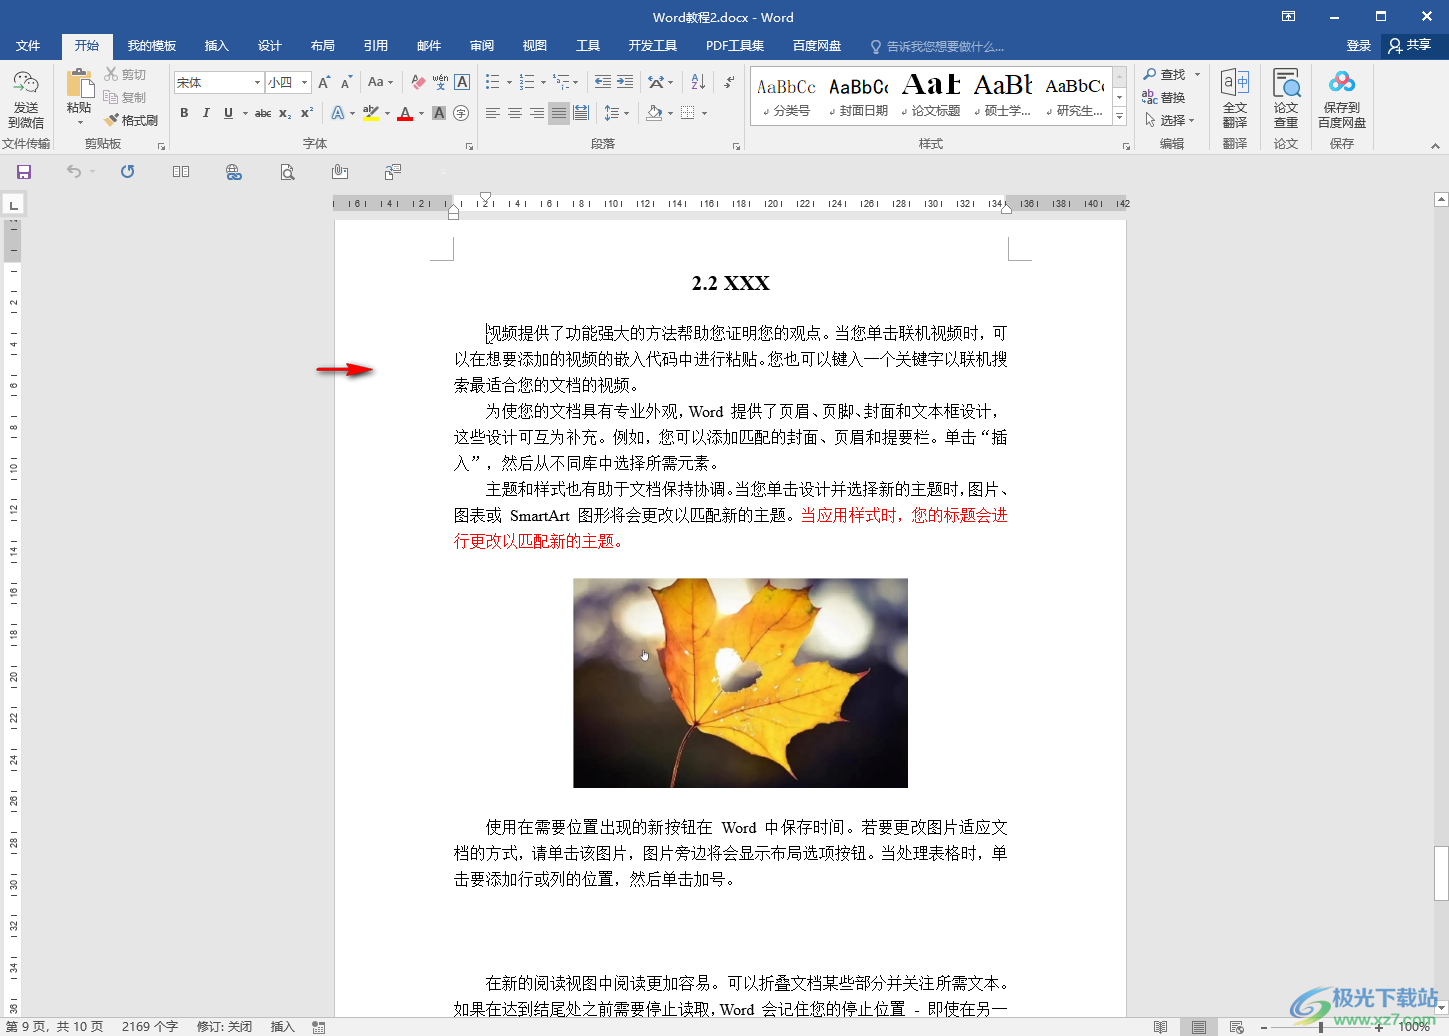Click the 共享 share button
Screen dimensions: 1449x1036
[1411, 46]
